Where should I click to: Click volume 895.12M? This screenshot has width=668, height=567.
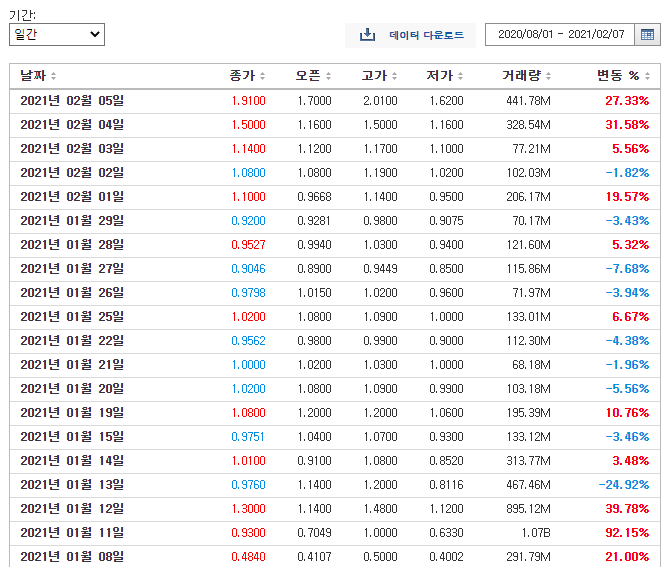pyautogui.click(x=528, y=509)
